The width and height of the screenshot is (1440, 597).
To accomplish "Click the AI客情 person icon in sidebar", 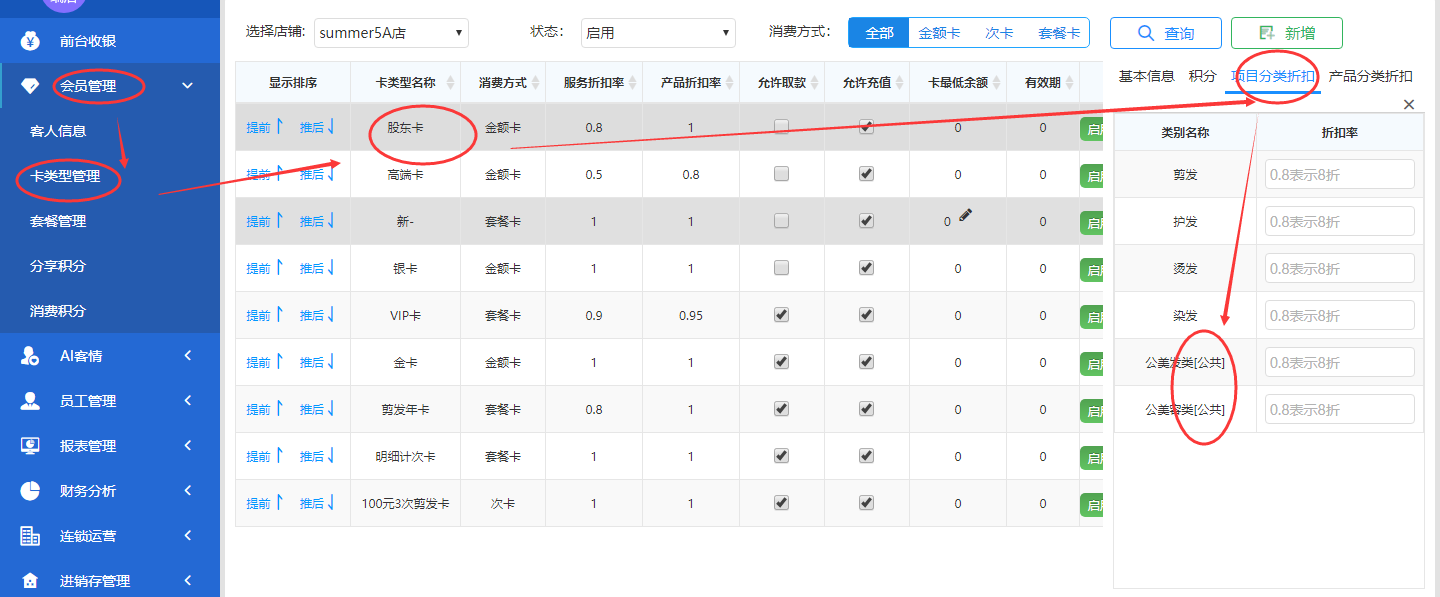I will click(x=30, y=356).
